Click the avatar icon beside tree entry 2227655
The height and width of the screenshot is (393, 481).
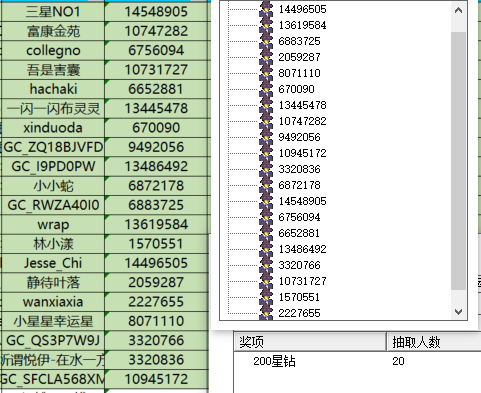point(266,313)
